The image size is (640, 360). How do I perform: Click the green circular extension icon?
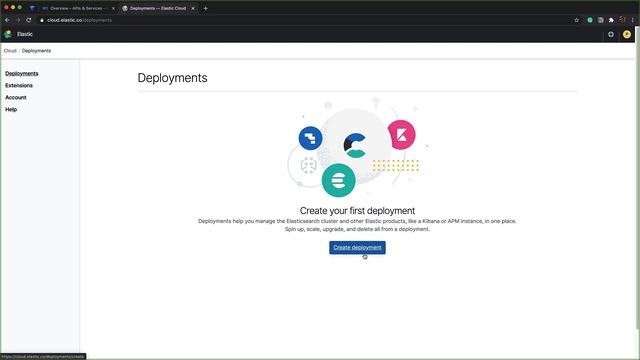point(590,20)
